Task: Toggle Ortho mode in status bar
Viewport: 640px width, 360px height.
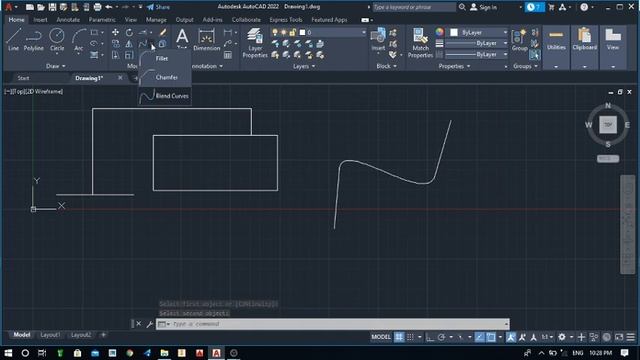Action: point(430,337)
